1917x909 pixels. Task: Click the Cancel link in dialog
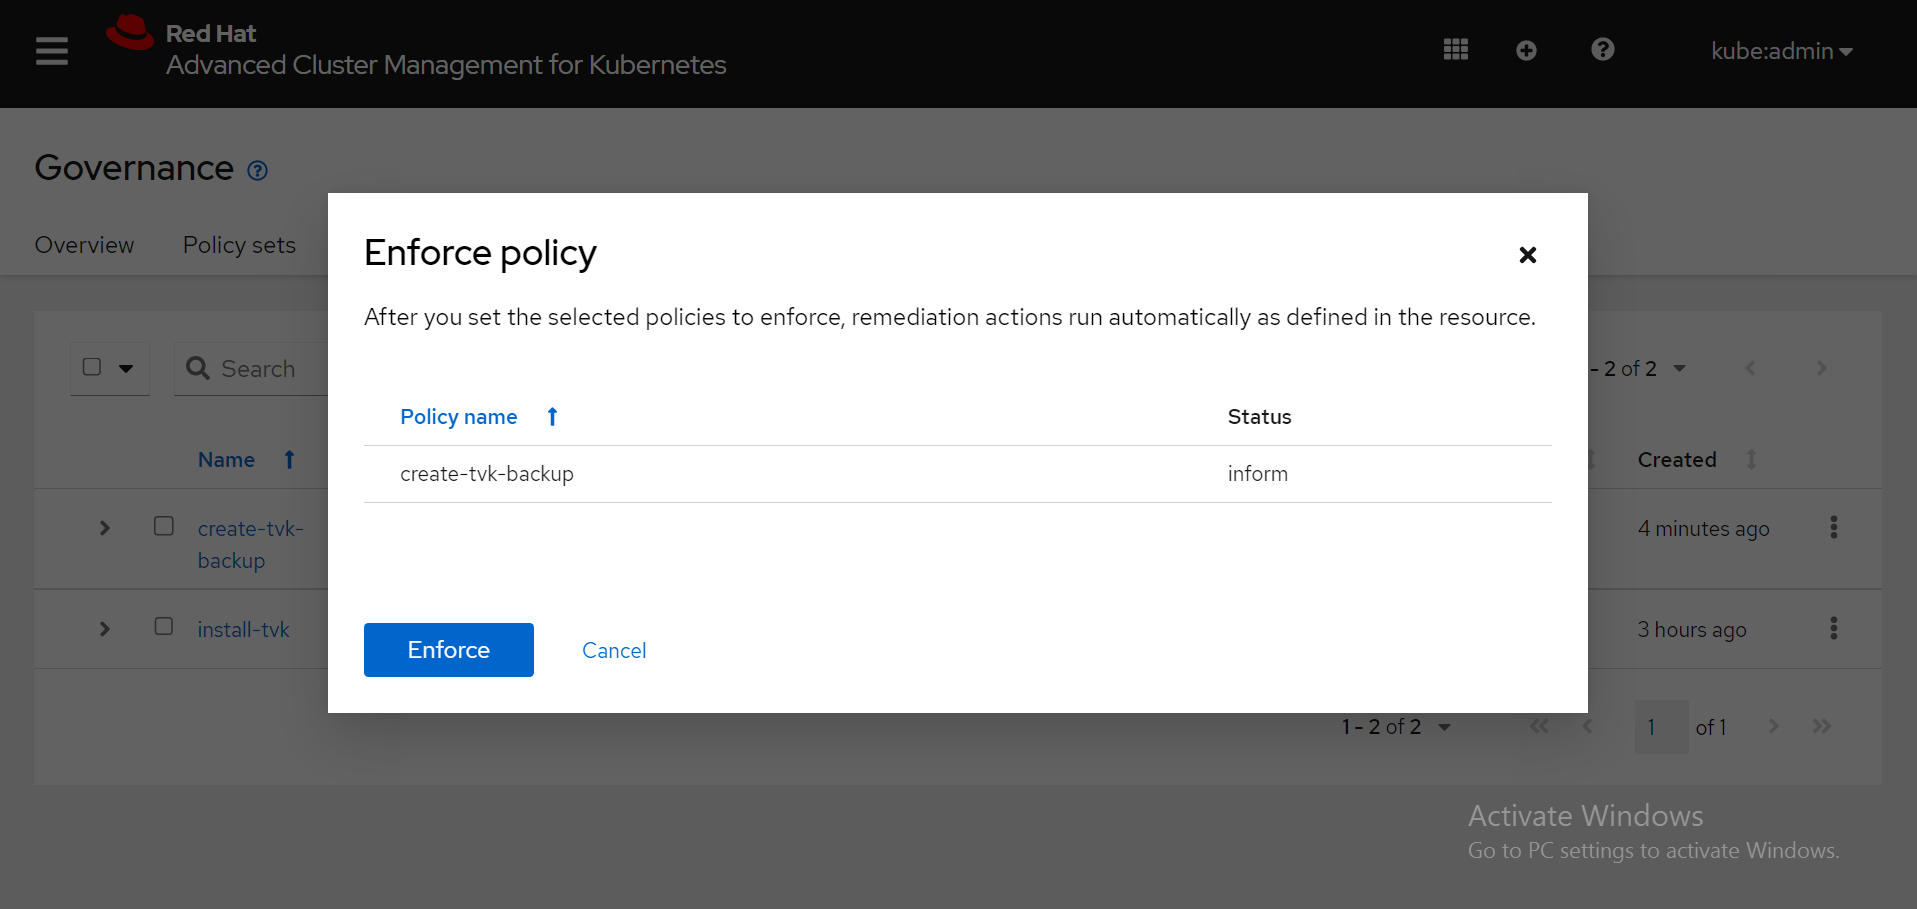click(x=614, y=651)
